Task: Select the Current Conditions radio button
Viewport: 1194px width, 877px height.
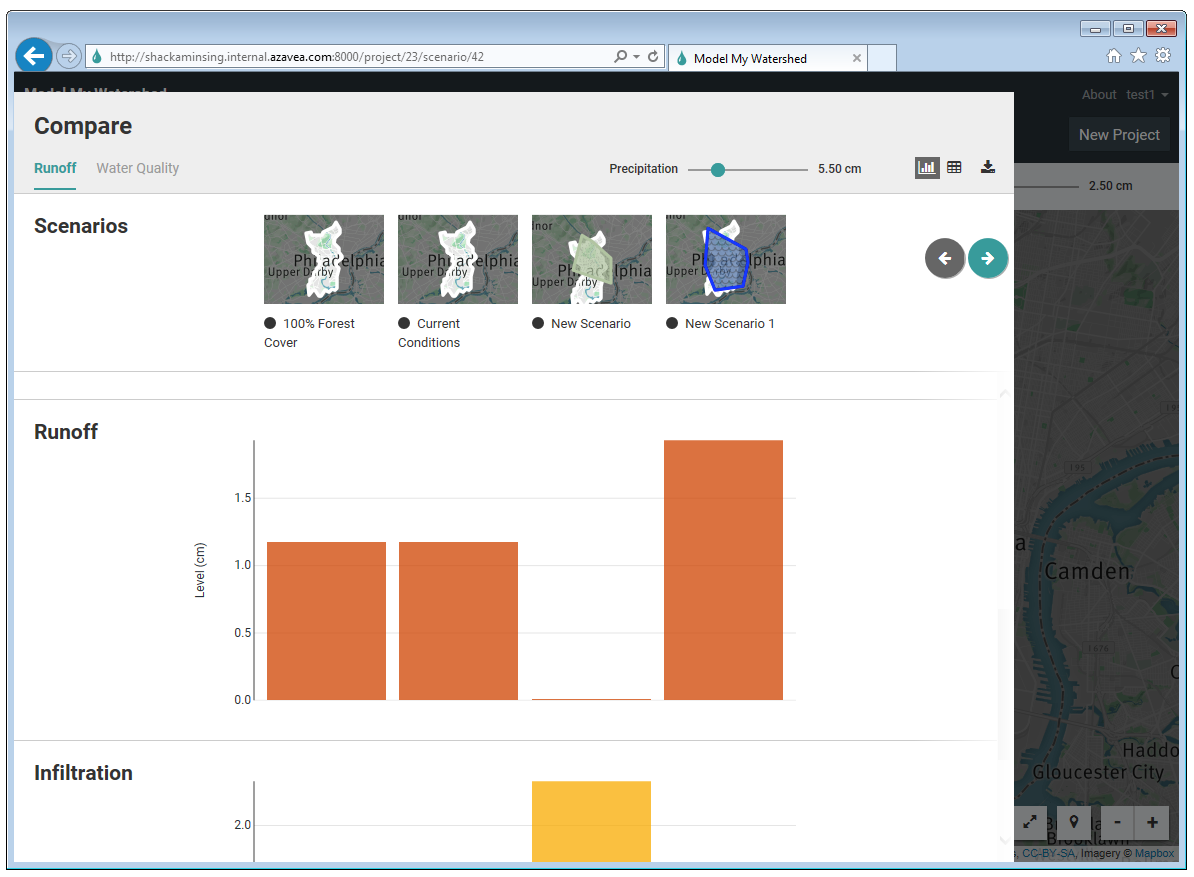Action: (x=403, y=322)
